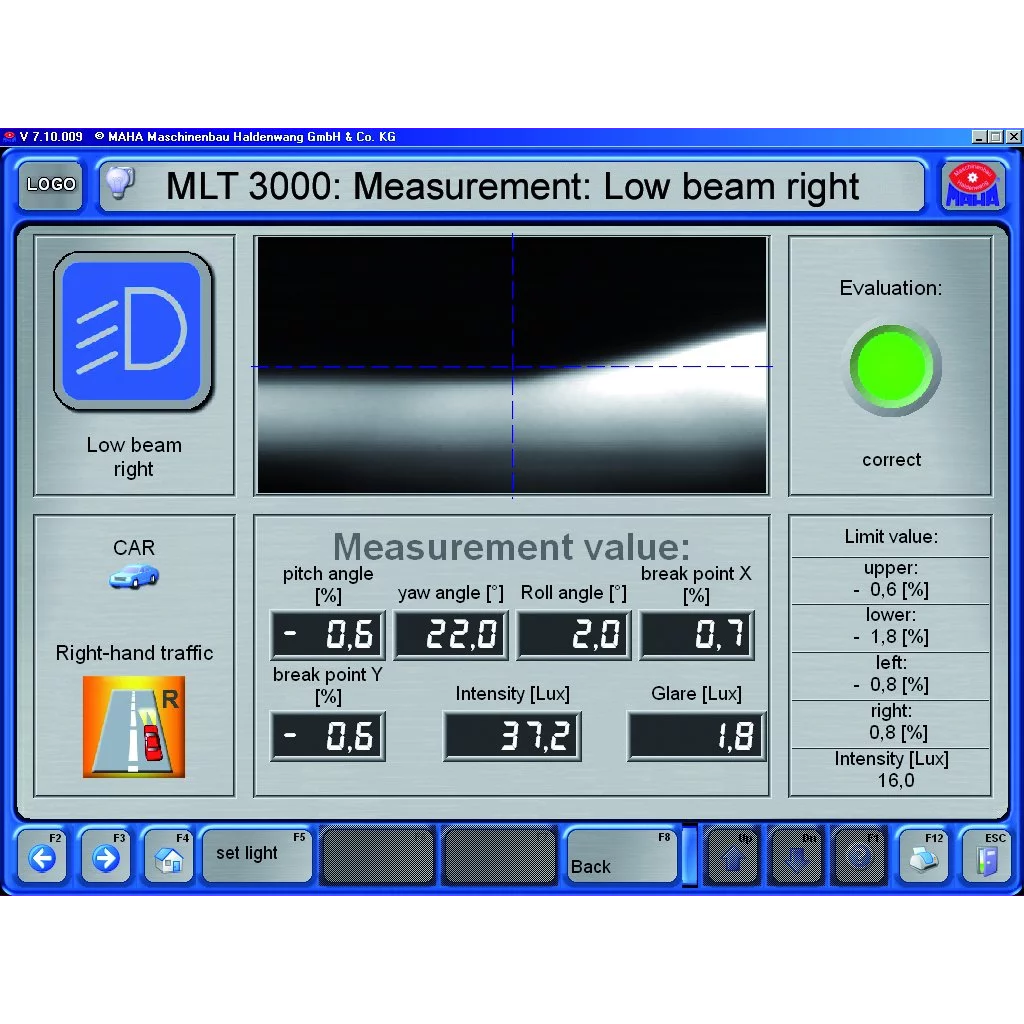This screenshot has width=1024, height=1024.
Task: Click the break point X value 0,7
Action: click(697, 635)
